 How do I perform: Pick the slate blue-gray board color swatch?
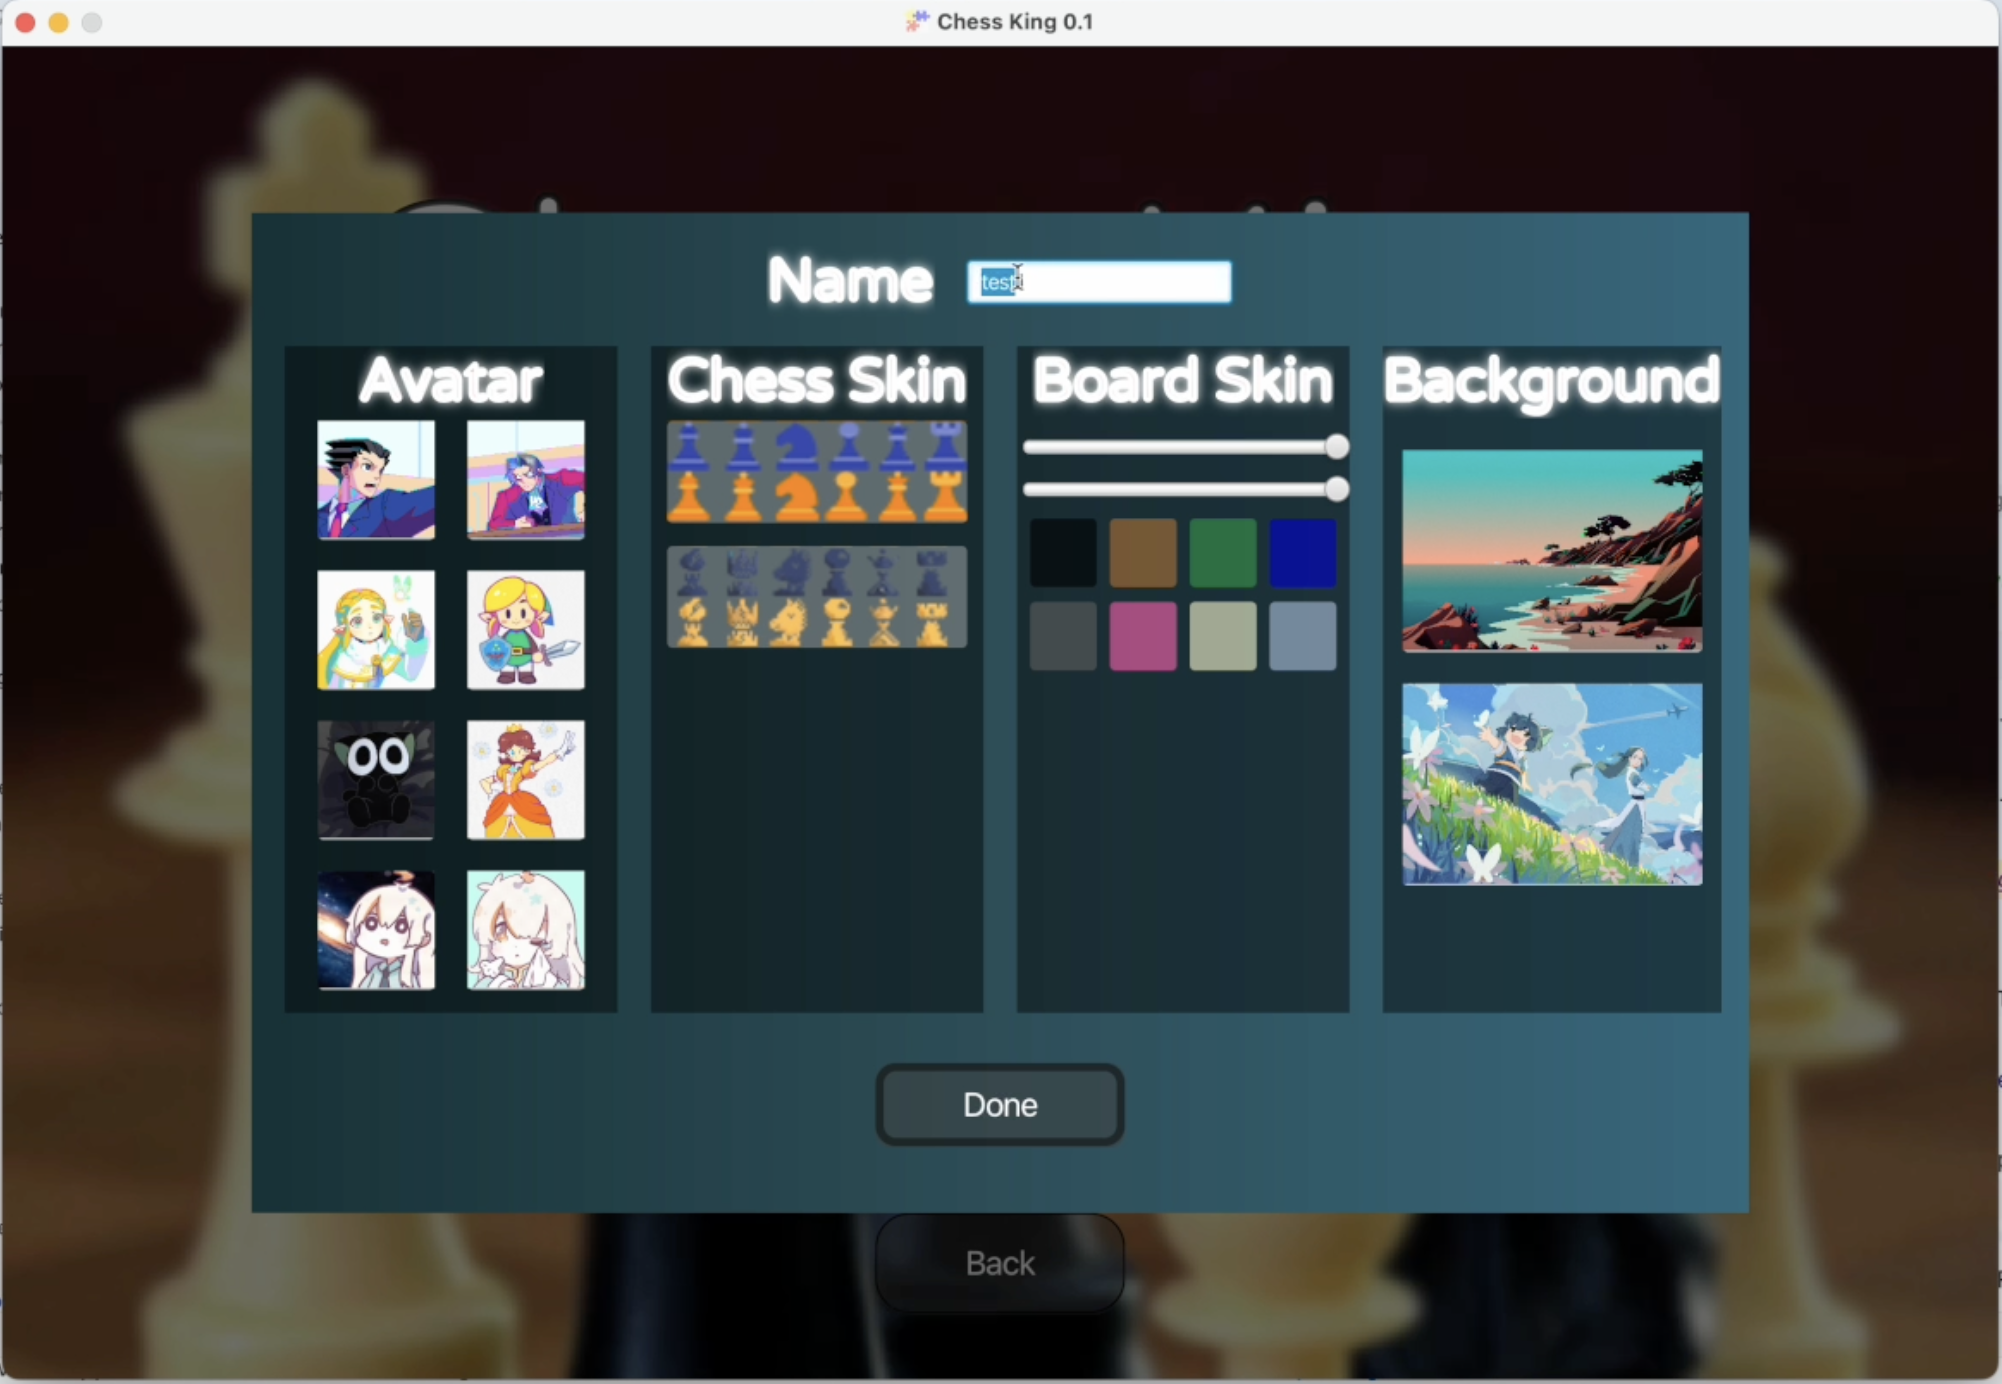pyautogui.click(x=1303, y=636)
